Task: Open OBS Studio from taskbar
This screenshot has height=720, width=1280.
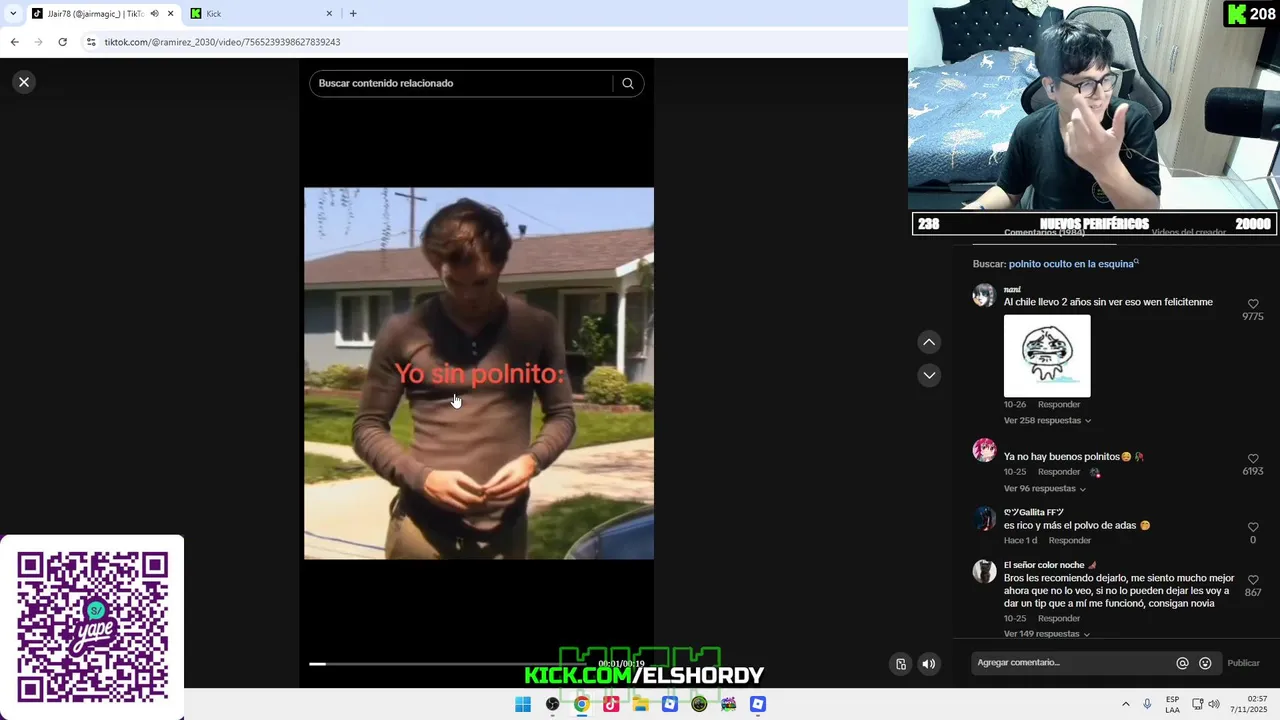Action: pyautogui.click(x=552, y=704)
